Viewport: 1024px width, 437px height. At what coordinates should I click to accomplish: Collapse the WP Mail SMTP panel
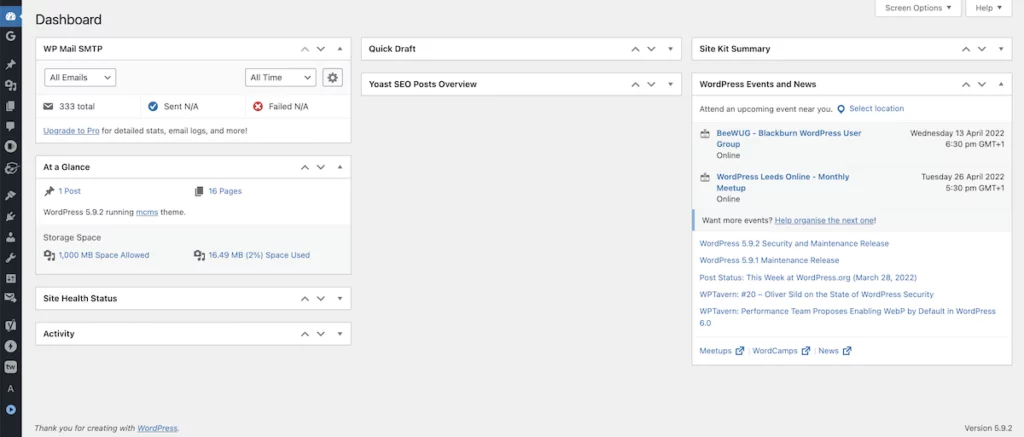340,49
